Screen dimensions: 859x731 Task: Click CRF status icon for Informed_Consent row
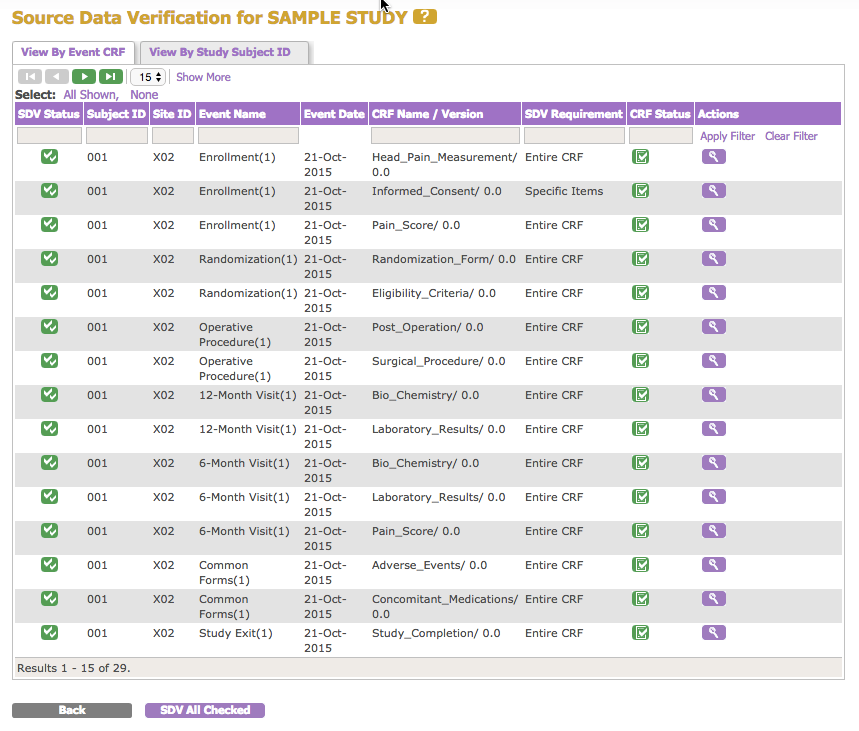click(641, 191)
